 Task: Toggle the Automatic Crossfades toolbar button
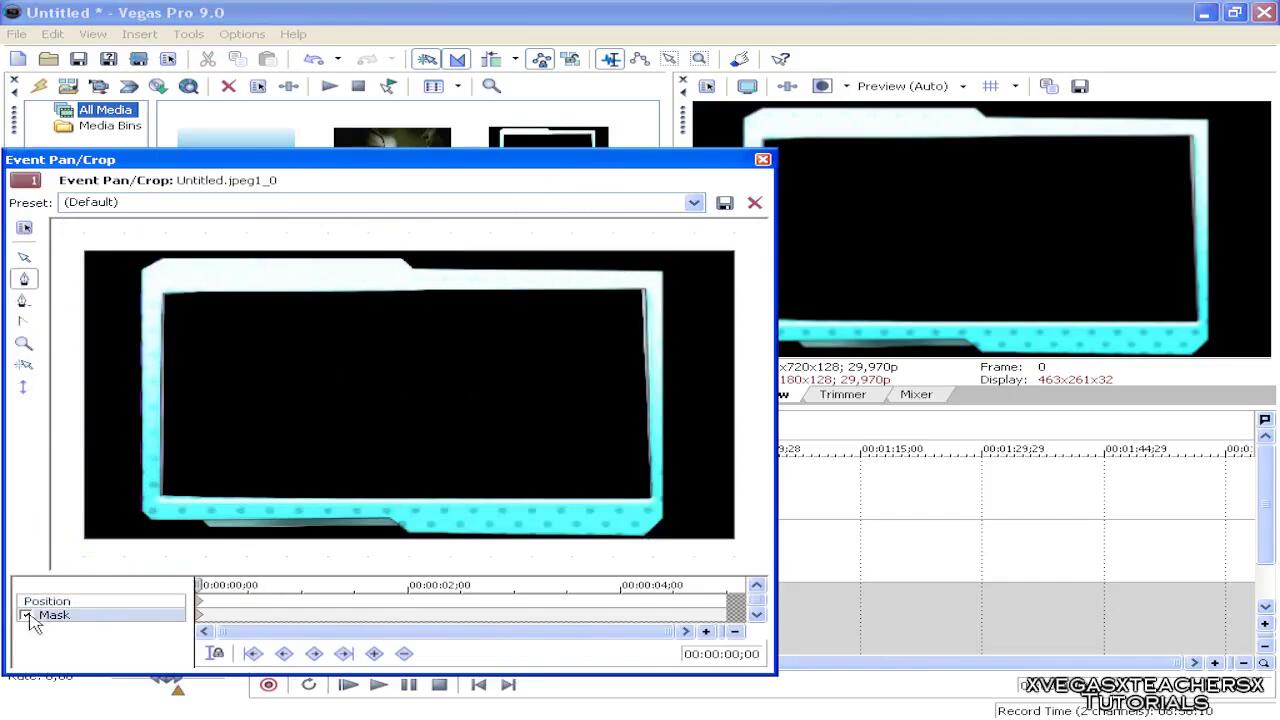[457, 60]
